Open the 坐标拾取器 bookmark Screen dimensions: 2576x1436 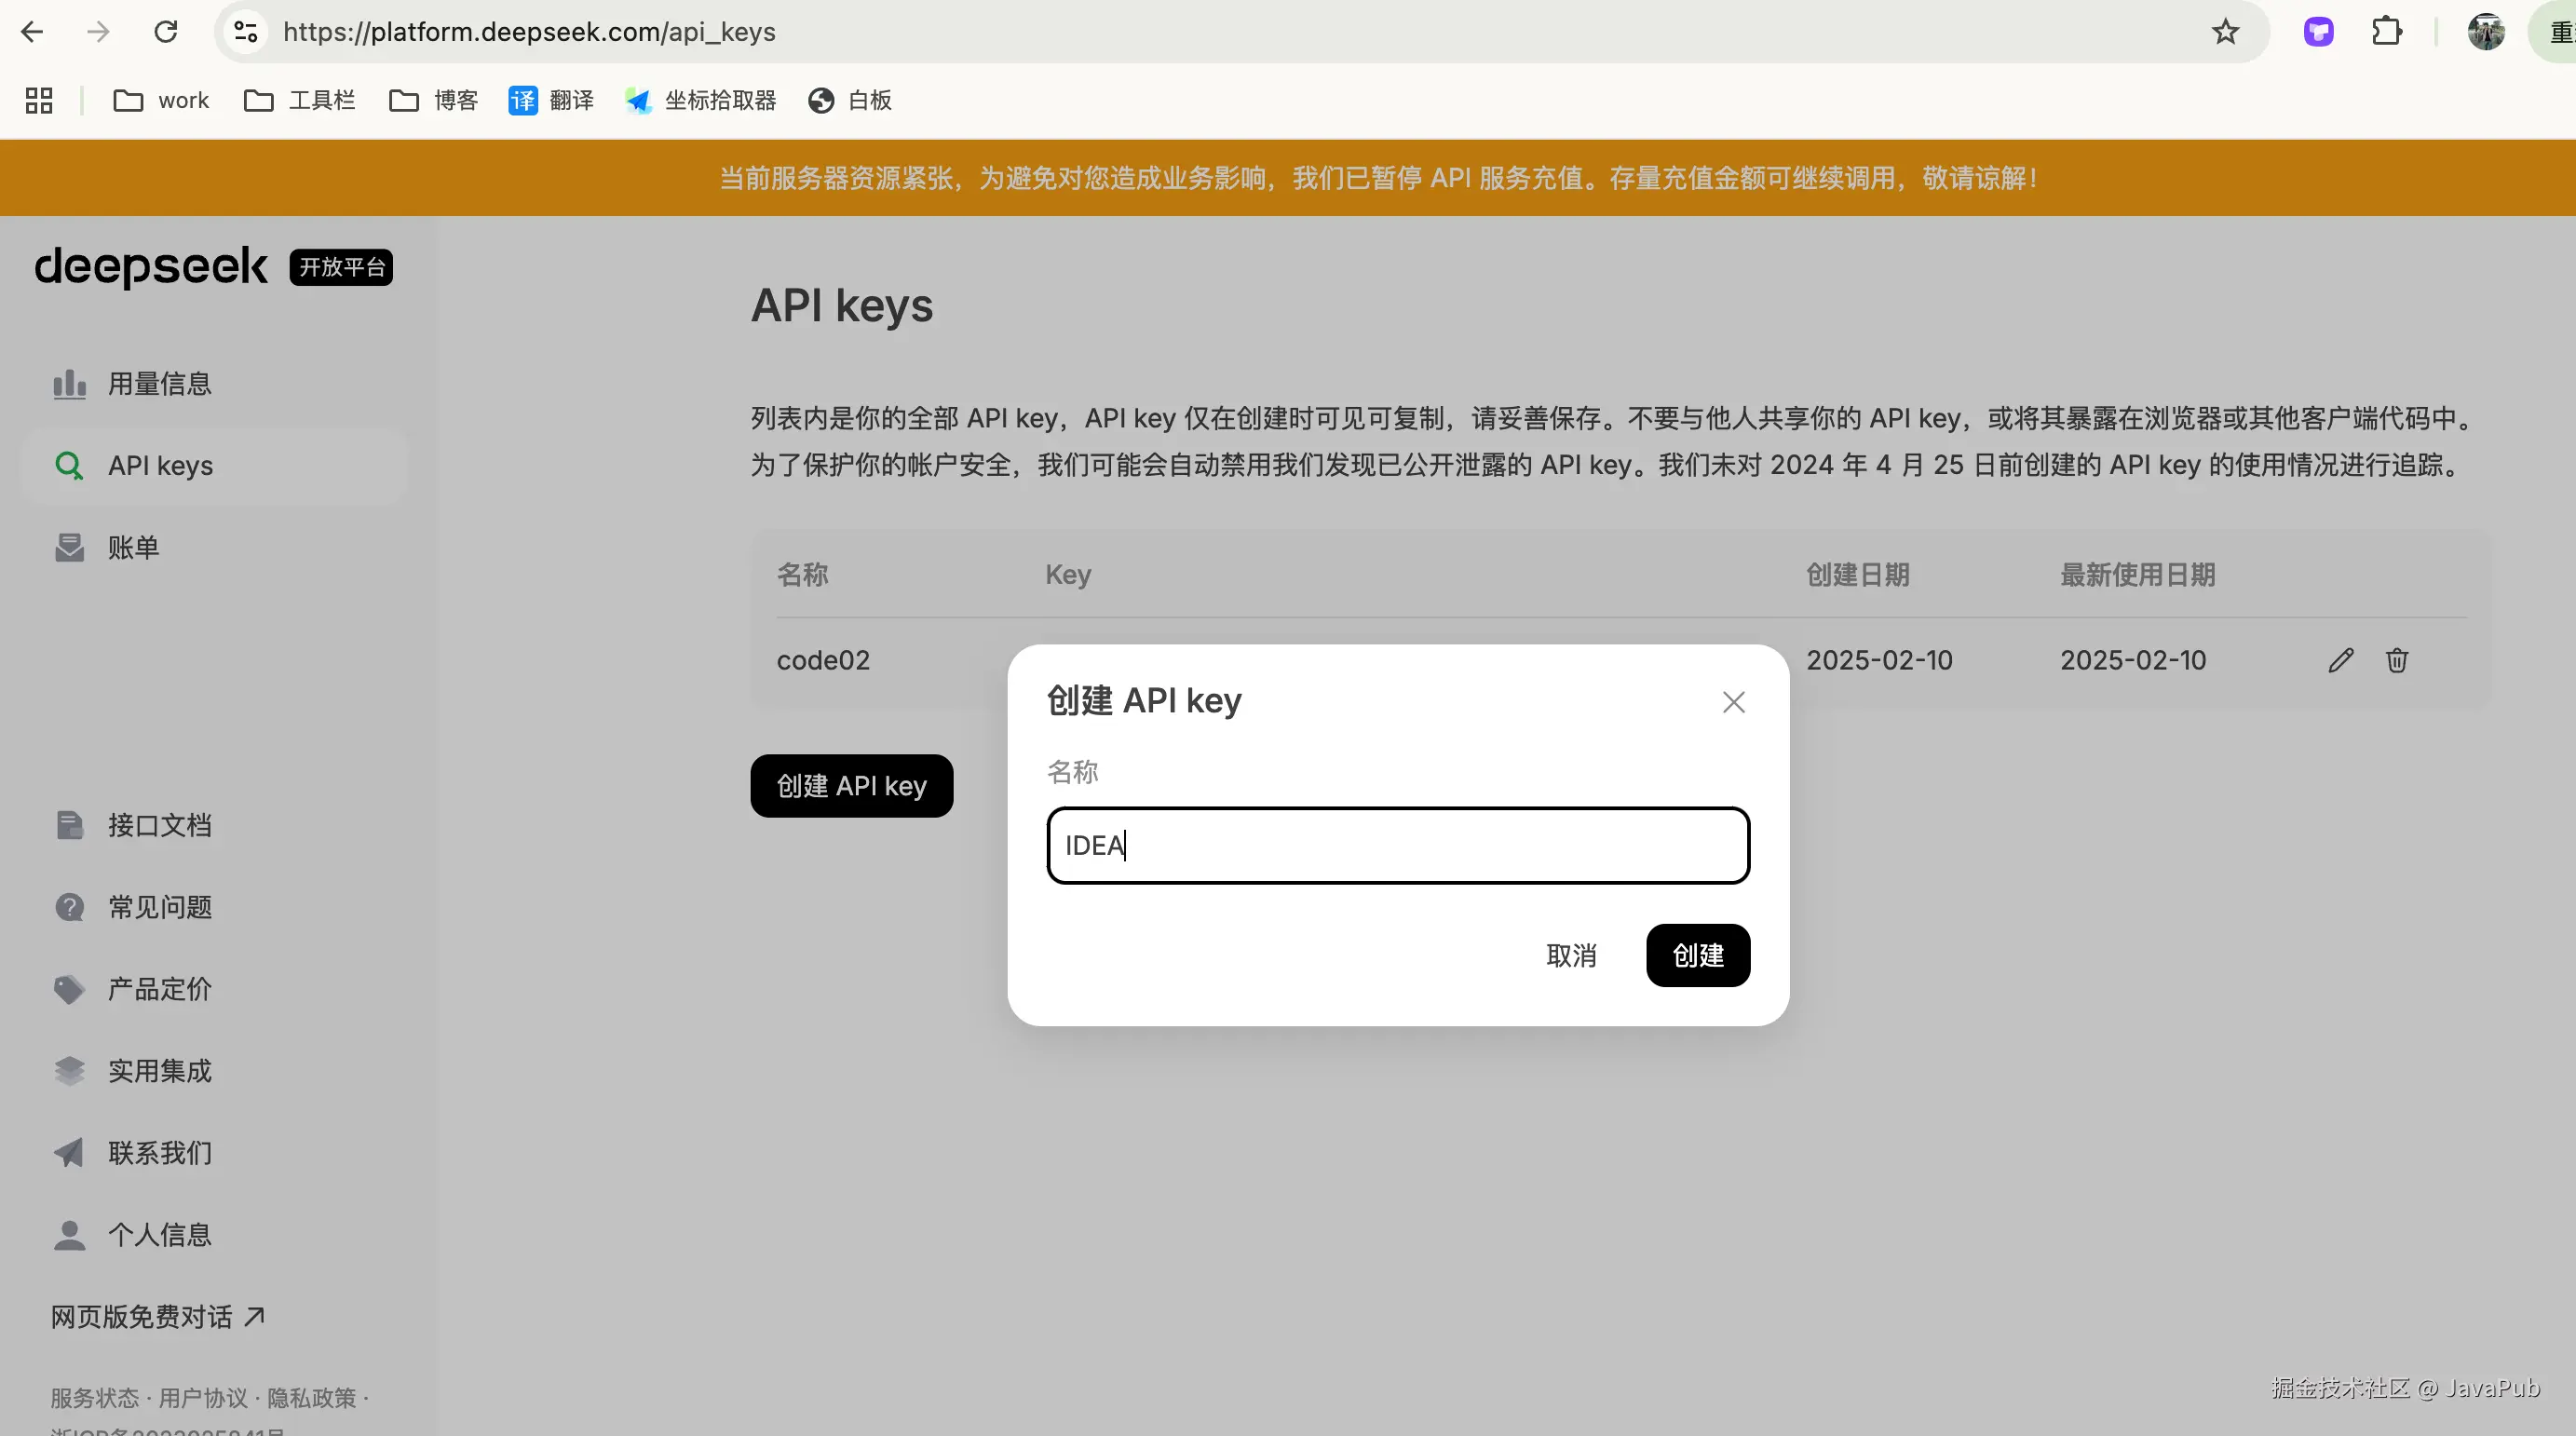coord(700,100)
